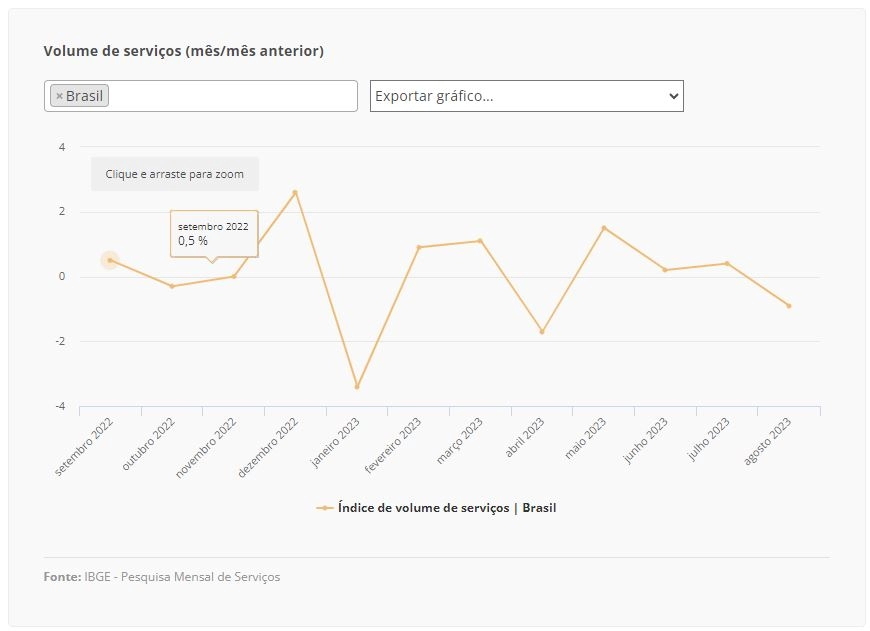Select the abril 2023 data point
This screenshot has width=870, height=631.
542,332
